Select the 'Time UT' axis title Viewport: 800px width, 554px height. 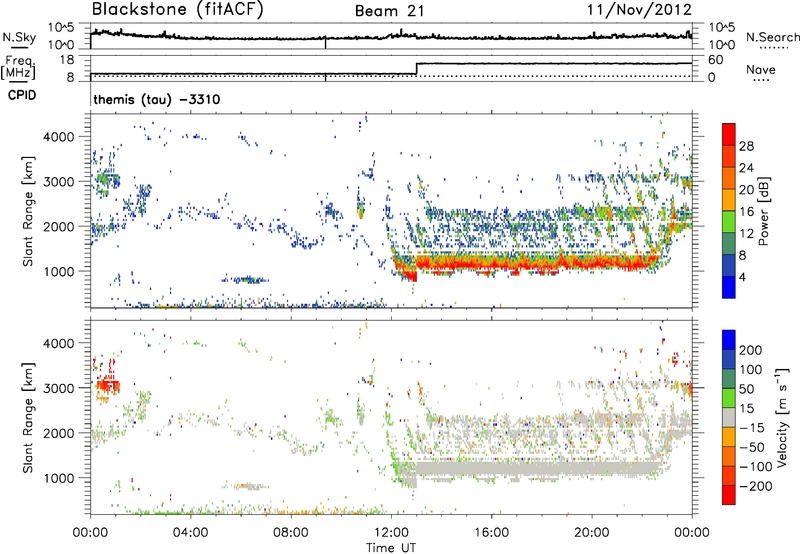391,548
